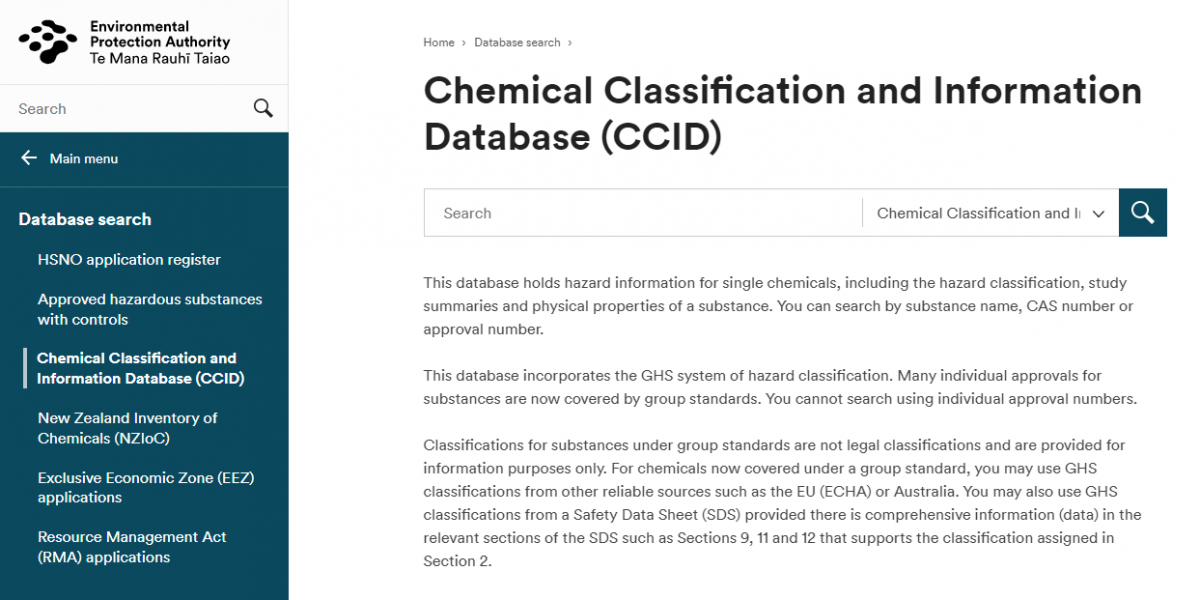Focus the CCID main search input field
Screen dimensions: 1200x600
click(643, 213)
